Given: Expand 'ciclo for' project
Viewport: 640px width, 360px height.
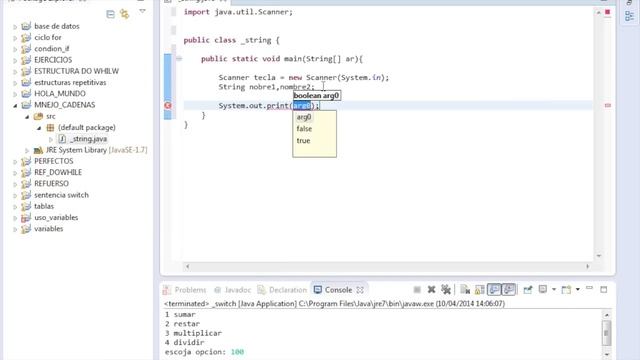Looking at the screenshot, I should [x=15, y=38].
